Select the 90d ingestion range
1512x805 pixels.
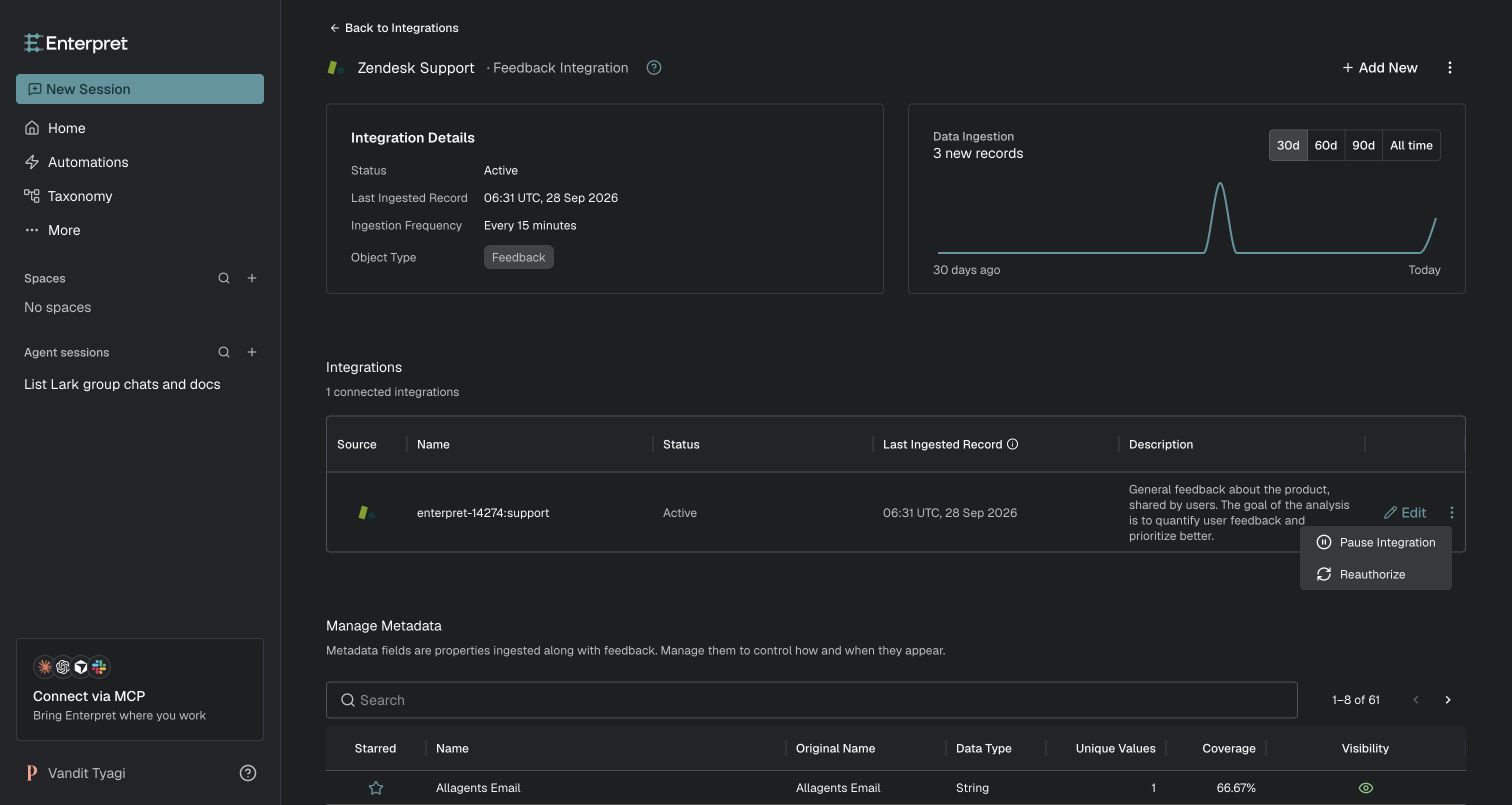(1363, 145)
